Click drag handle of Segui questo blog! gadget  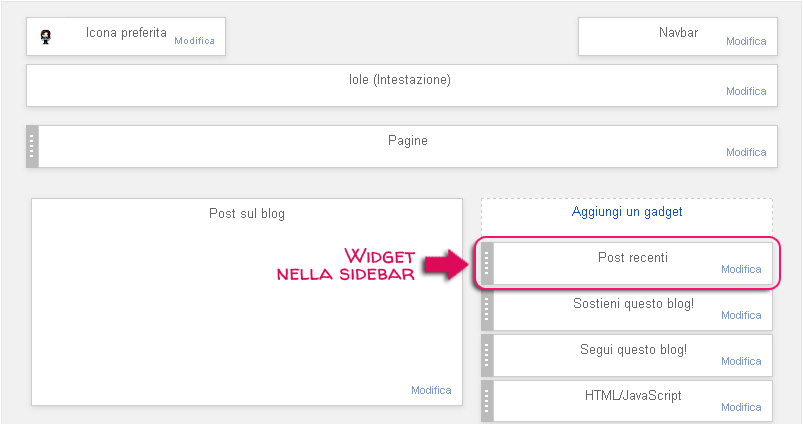tap(487, 355)
